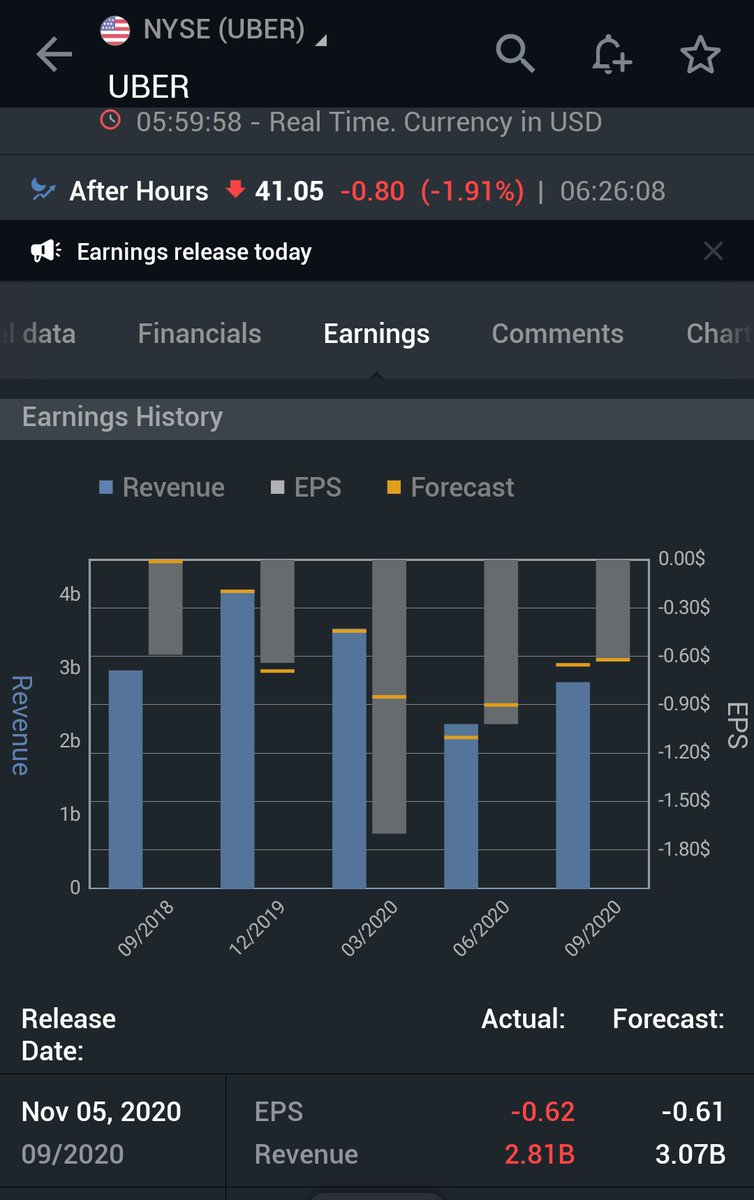
Task: Tap the 09/2020 period label under date
Action: pyautogui.click(x=72, y=1154)
